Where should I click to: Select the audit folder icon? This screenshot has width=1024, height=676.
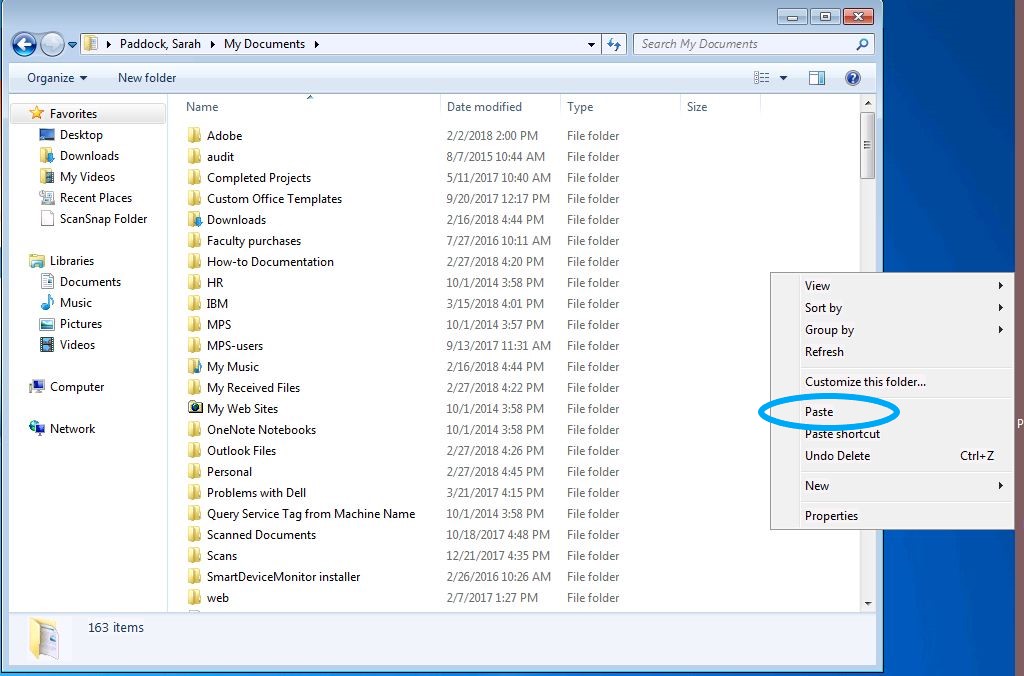(x=194, y=156)
